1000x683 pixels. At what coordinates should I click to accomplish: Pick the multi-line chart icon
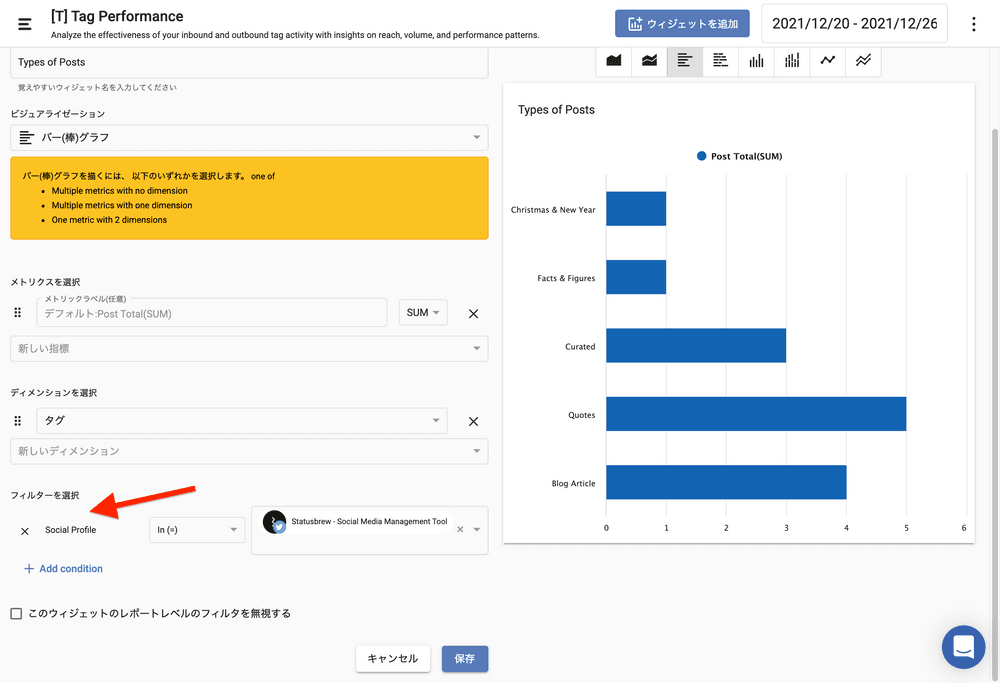click(x=863, y=61)
